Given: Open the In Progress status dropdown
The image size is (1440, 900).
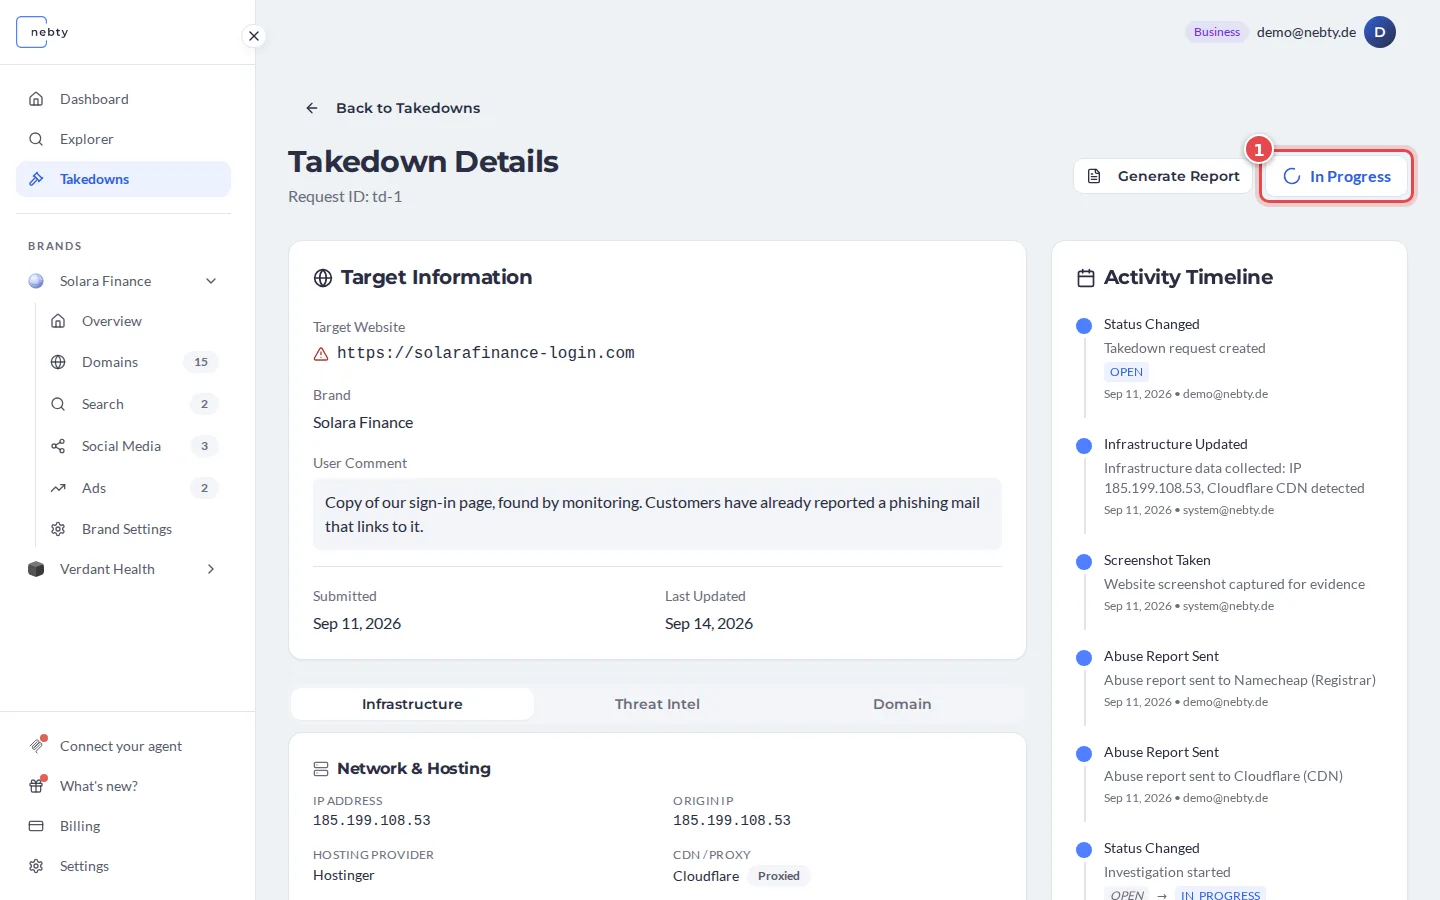Looking at the screenshot, I should pos(1337,176).
